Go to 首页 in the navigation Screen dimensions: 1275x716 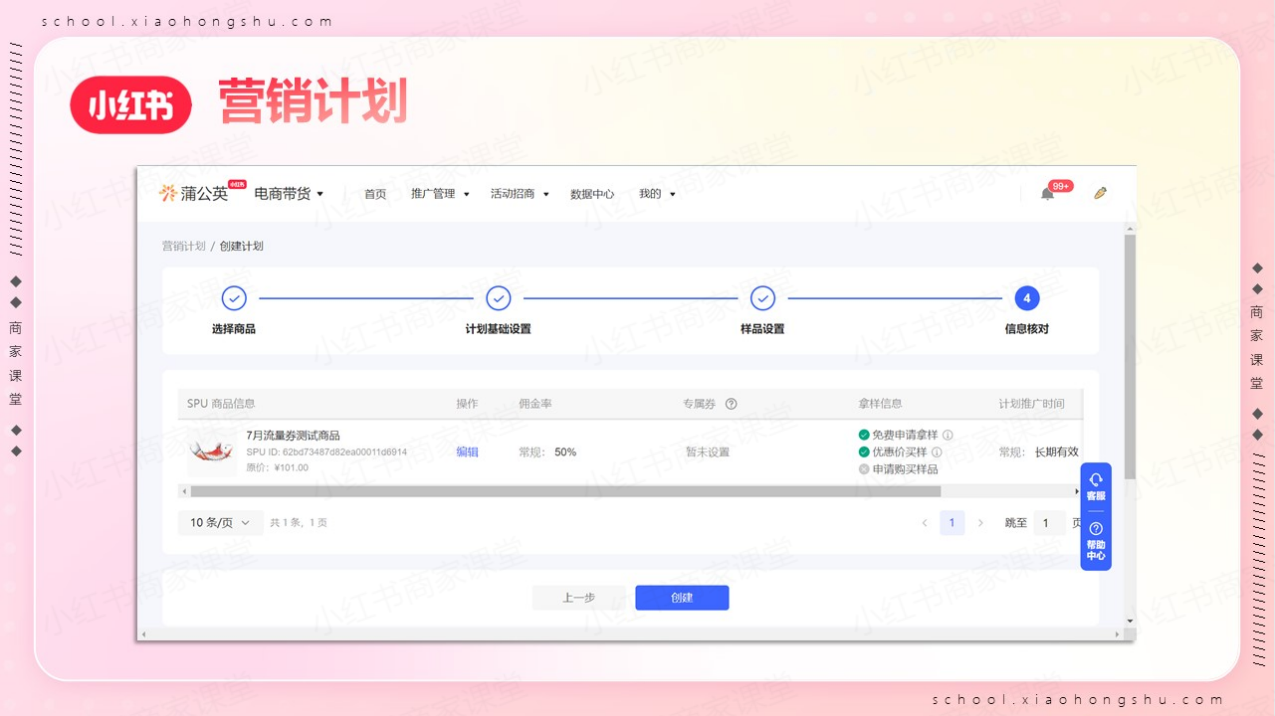point(375,194)
